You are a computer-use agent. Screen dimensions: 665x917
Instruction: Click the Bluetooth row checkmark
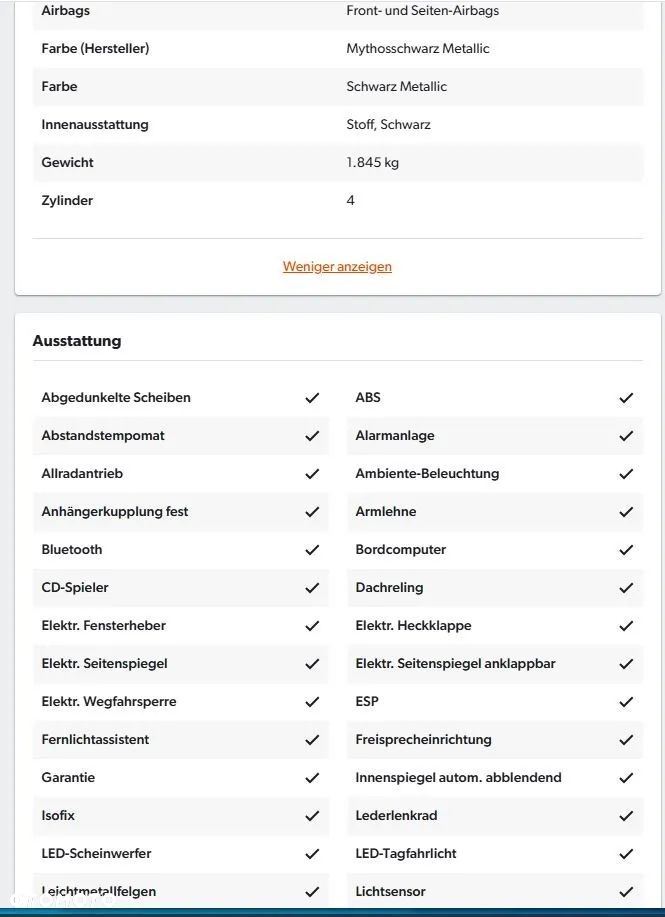click(x=312, y=550)
